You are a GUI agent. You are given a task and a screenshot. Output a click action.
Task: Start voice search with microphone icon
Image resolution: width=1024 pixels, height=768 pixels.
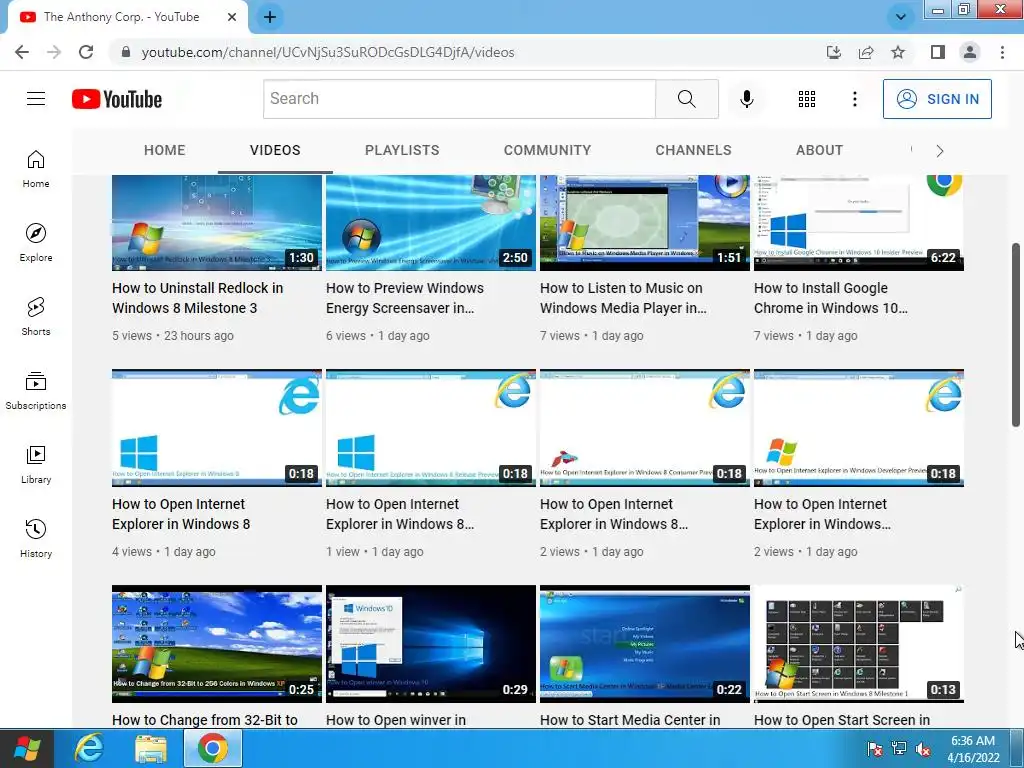coord(746,99)
